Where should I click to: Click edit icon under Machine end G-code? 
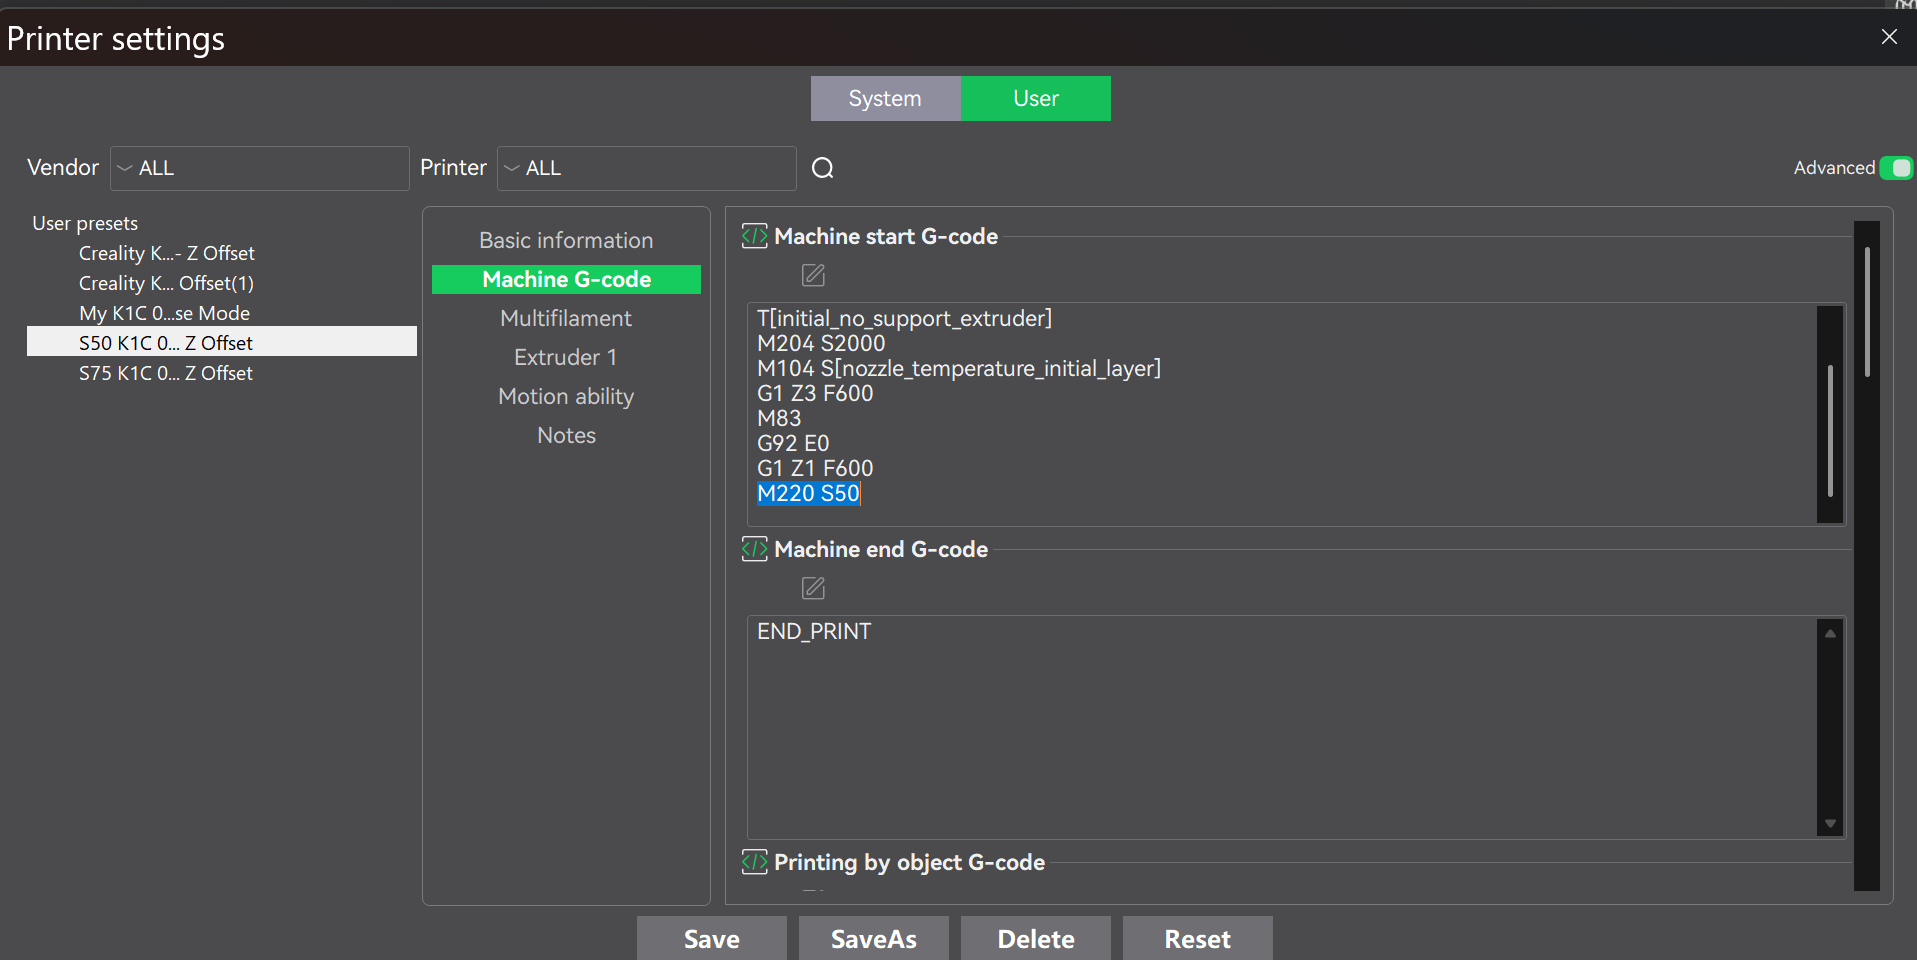pos(813,588)
